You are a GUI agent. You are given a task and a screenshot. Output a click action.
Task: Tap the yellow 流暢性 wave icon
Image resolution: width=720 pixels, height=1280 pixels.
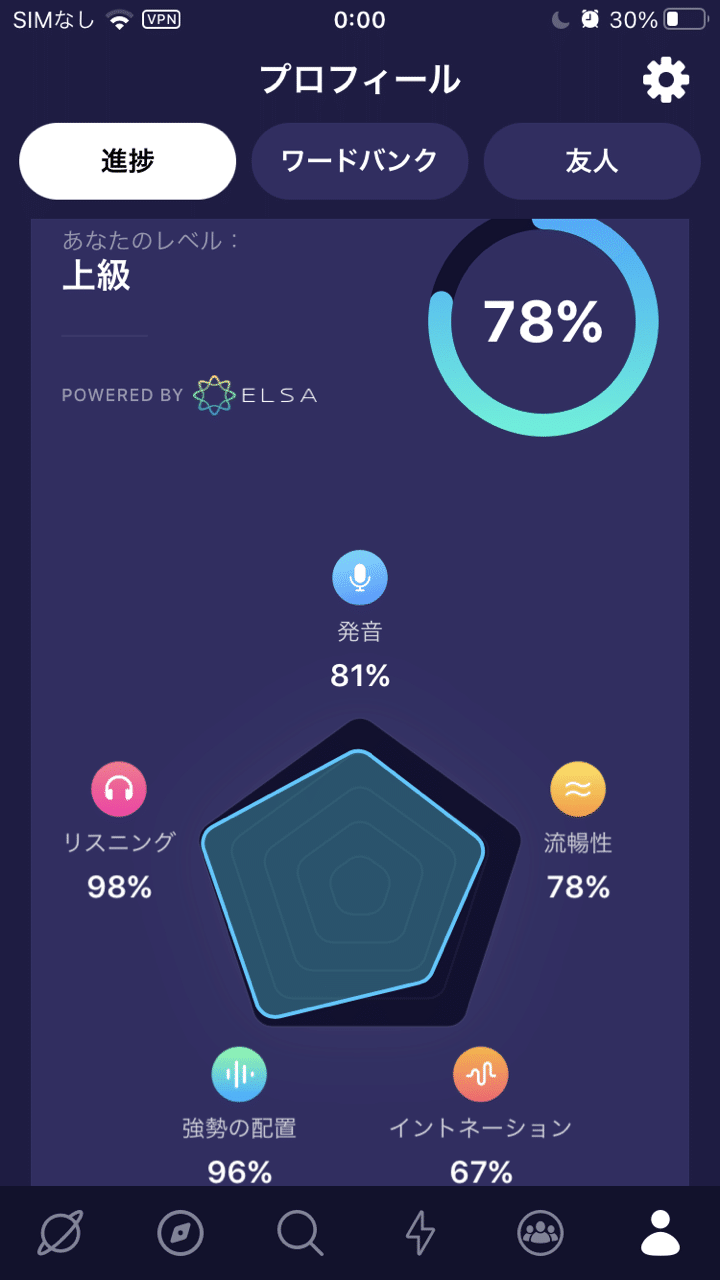(x=578, y=790)
